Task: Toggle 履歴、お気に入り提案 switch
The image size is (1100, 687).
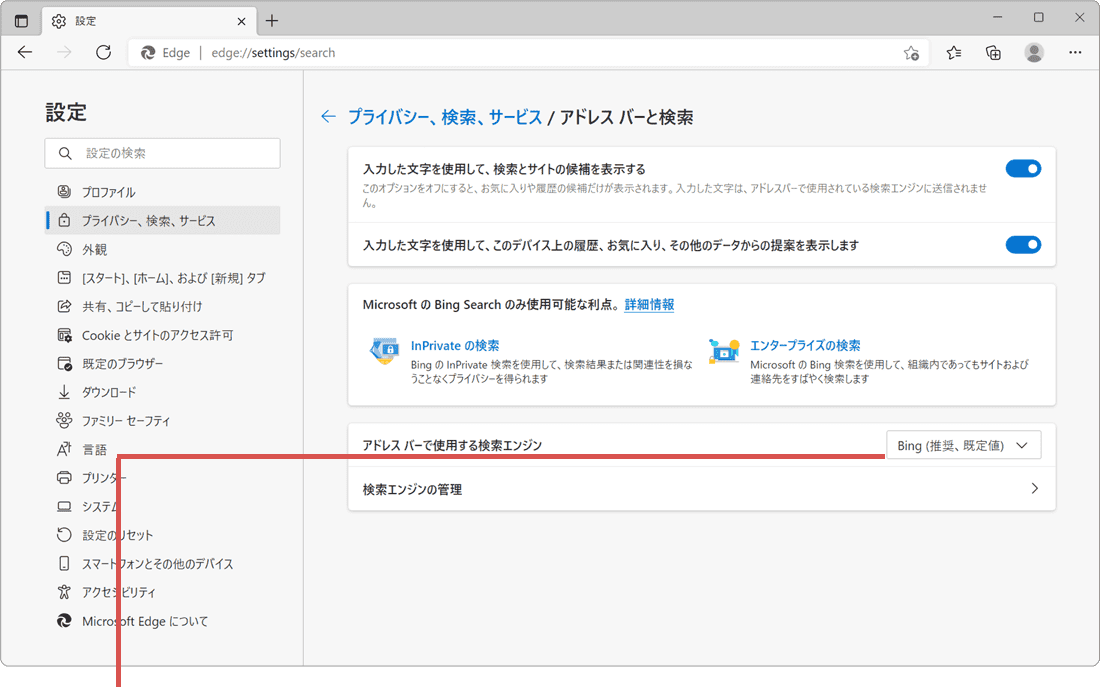Action: click(1023, 245)
